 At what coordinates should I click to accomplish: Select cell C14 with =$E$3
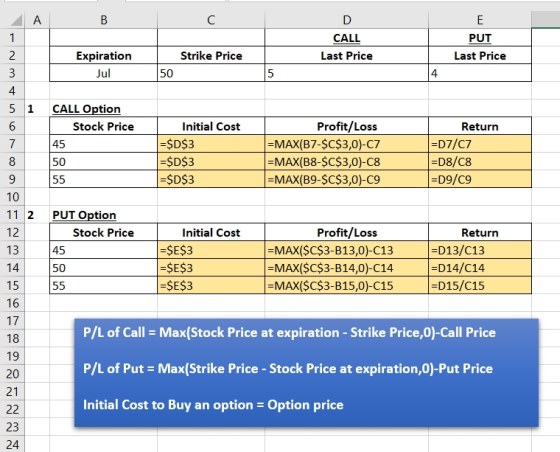pos(211,267)
